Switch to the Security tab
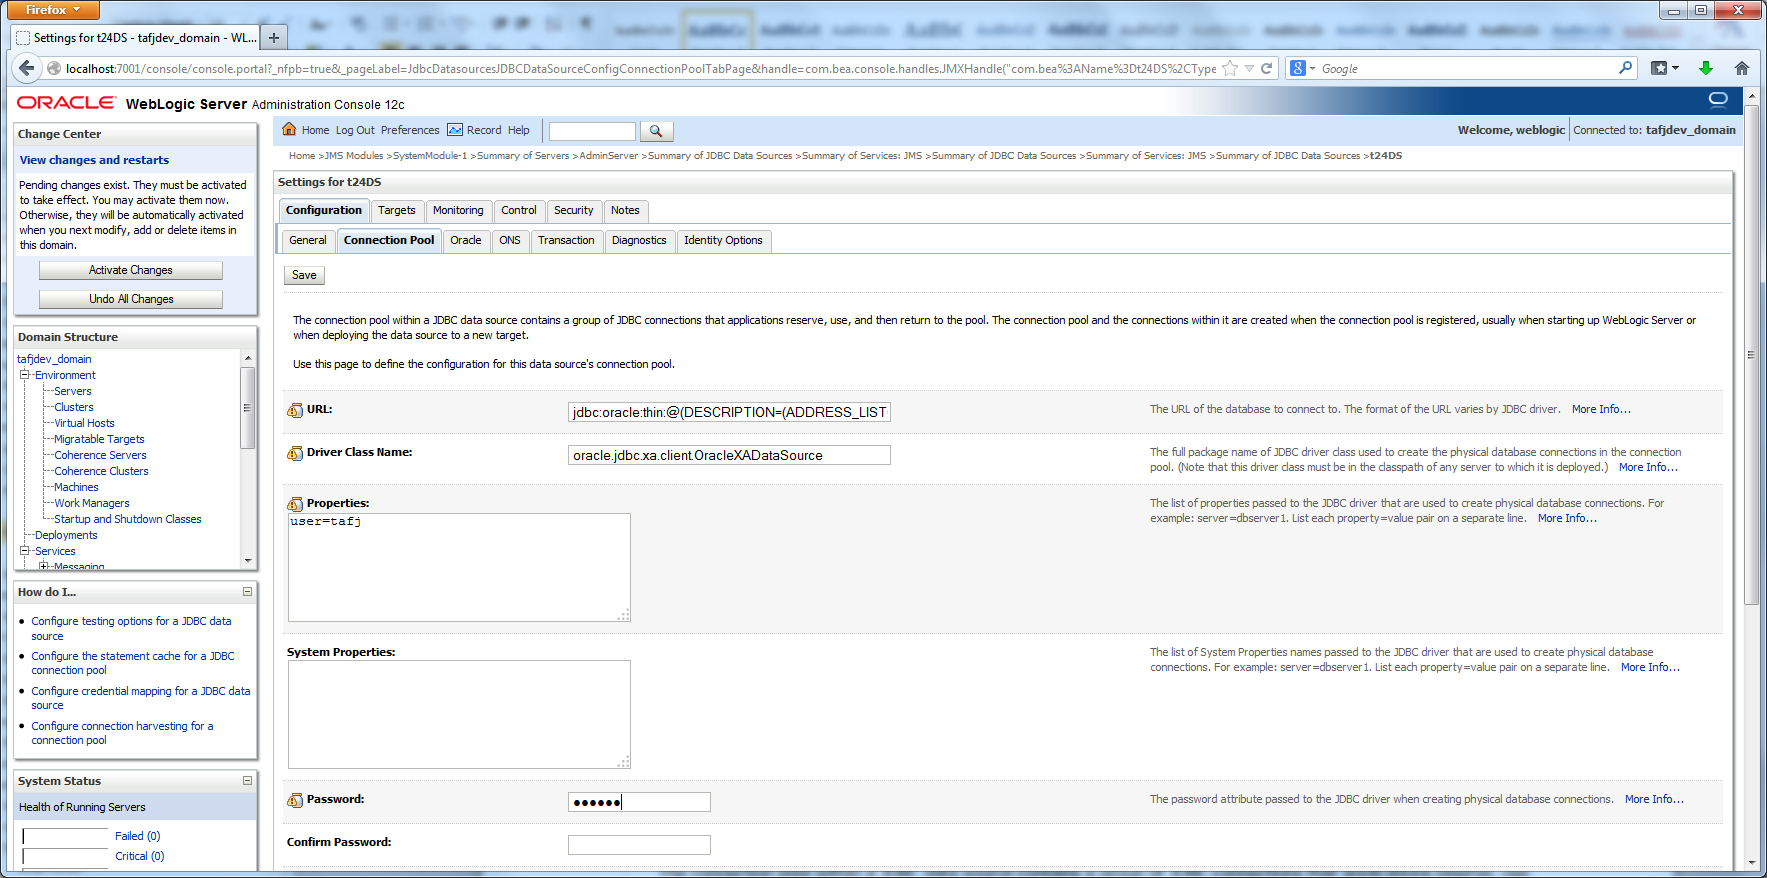Image resolution: width=1767 pixels, height=878 pixels. pyautogui.click(x=574, y=210)
